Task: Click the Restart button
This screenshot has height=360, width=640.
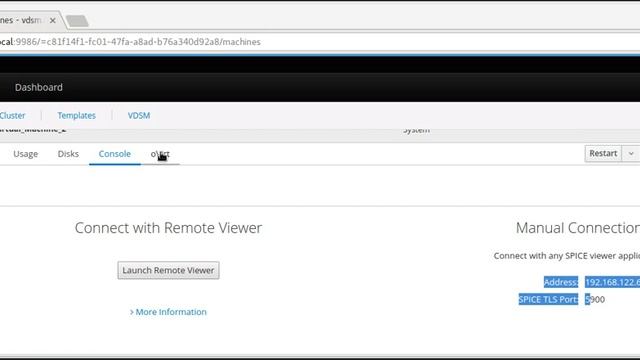Action: coord(603,153)
